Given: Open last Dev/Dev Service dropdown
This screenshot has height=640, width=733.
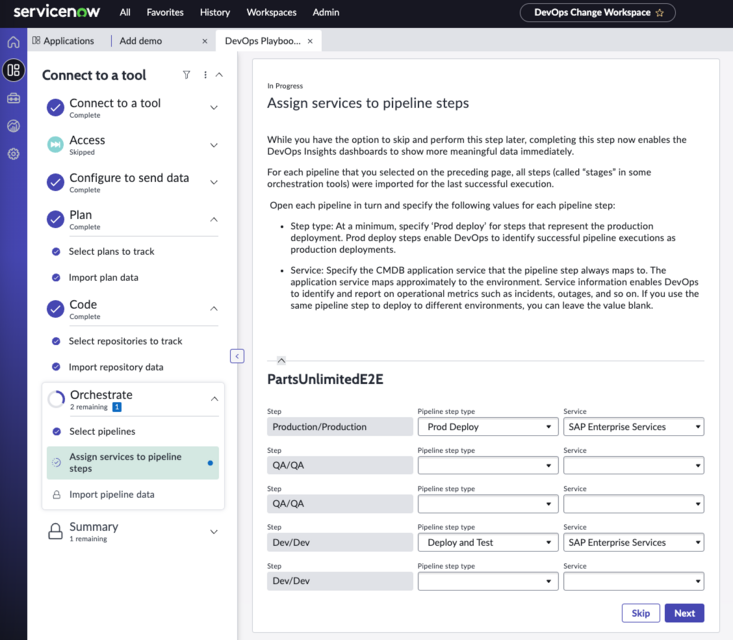Looking at the screenshot, I should click(633, 581).
